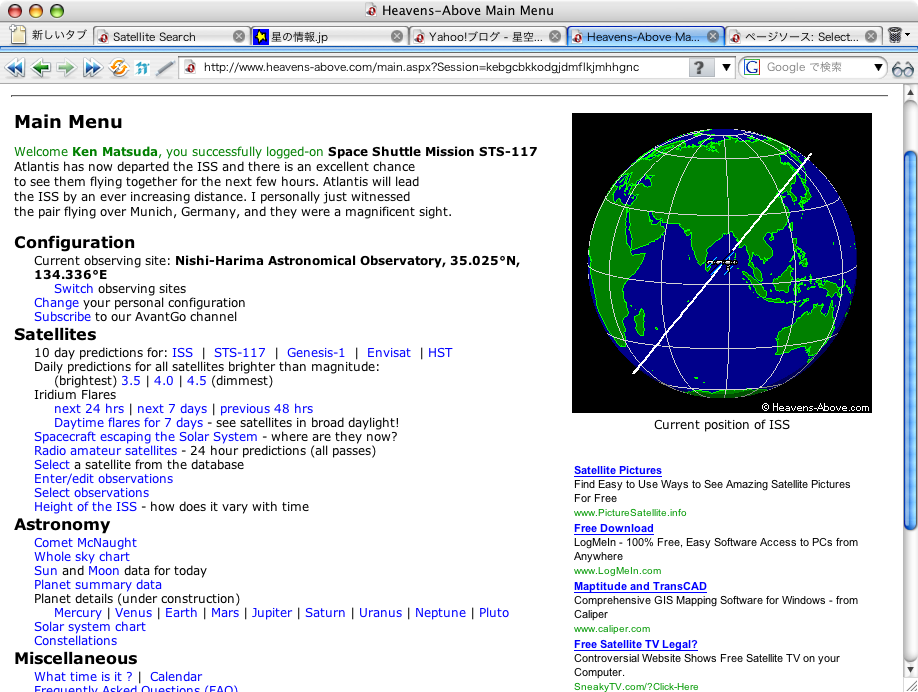Open Iridium flares next 7 days
The image size is (918, 692).
(172, 409)
